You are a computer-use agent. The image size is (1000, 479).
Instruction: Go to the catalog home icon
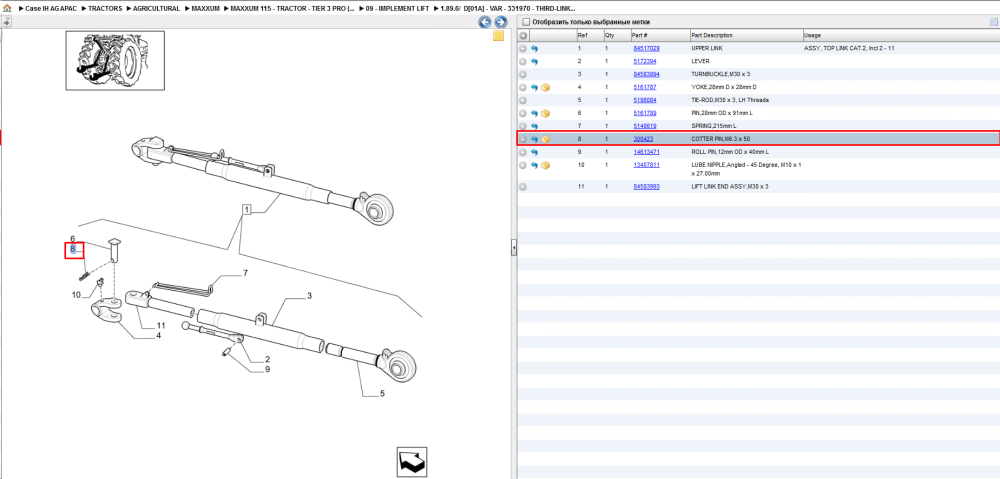click(8, 8)
